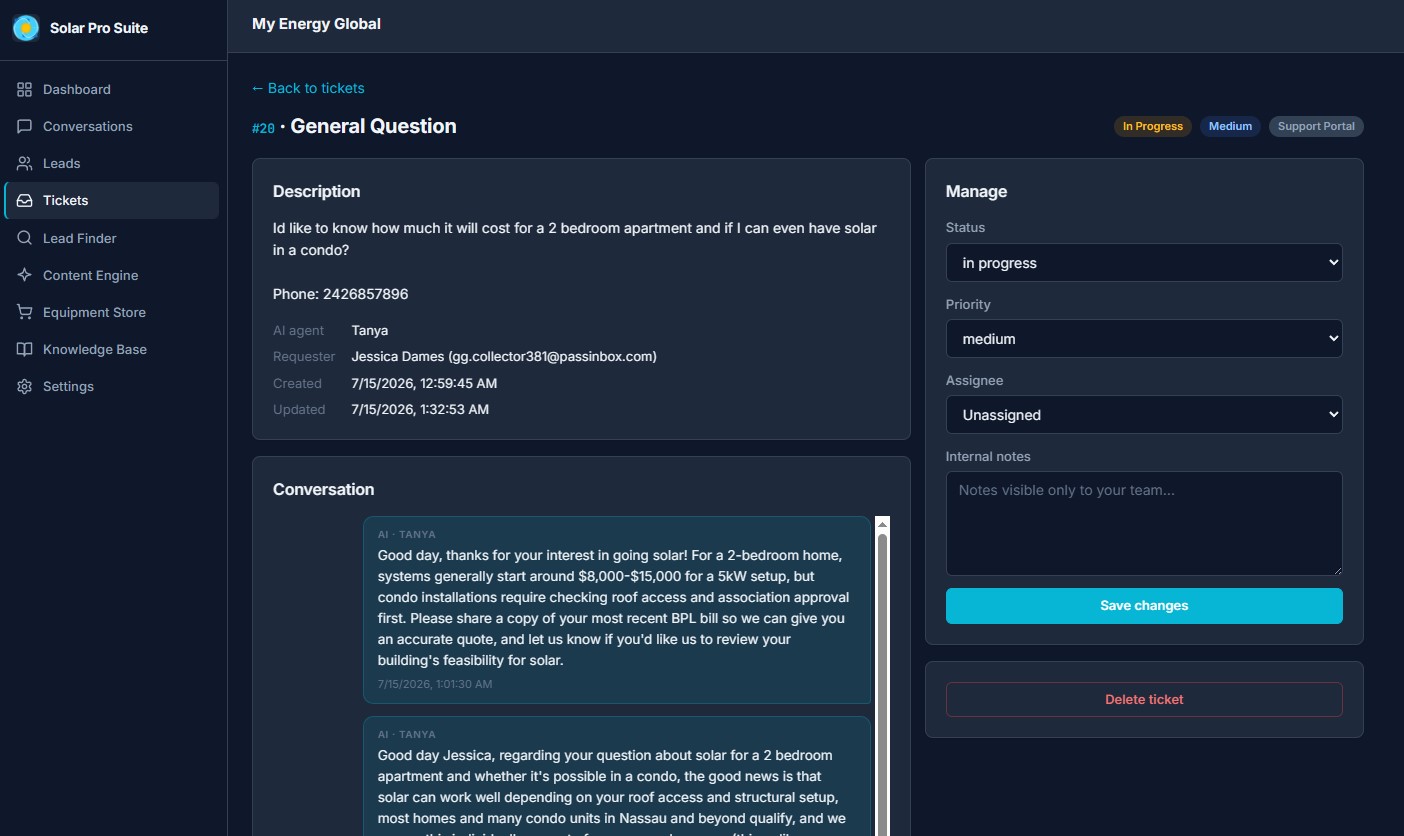The width and height of the screenshot is (1404, 836).
Task: Open the Assignee dropdown showing Unassigned
Action: point(1144,415)
